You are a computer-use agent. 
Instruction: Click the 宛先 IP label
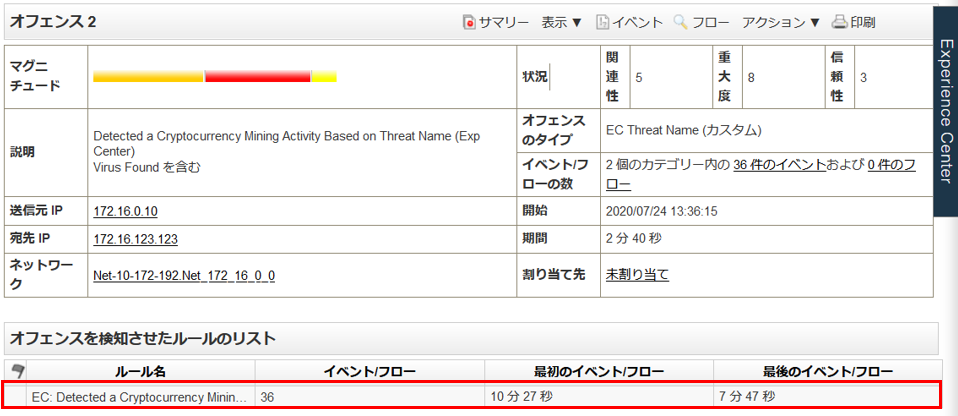tap(29, 238)
